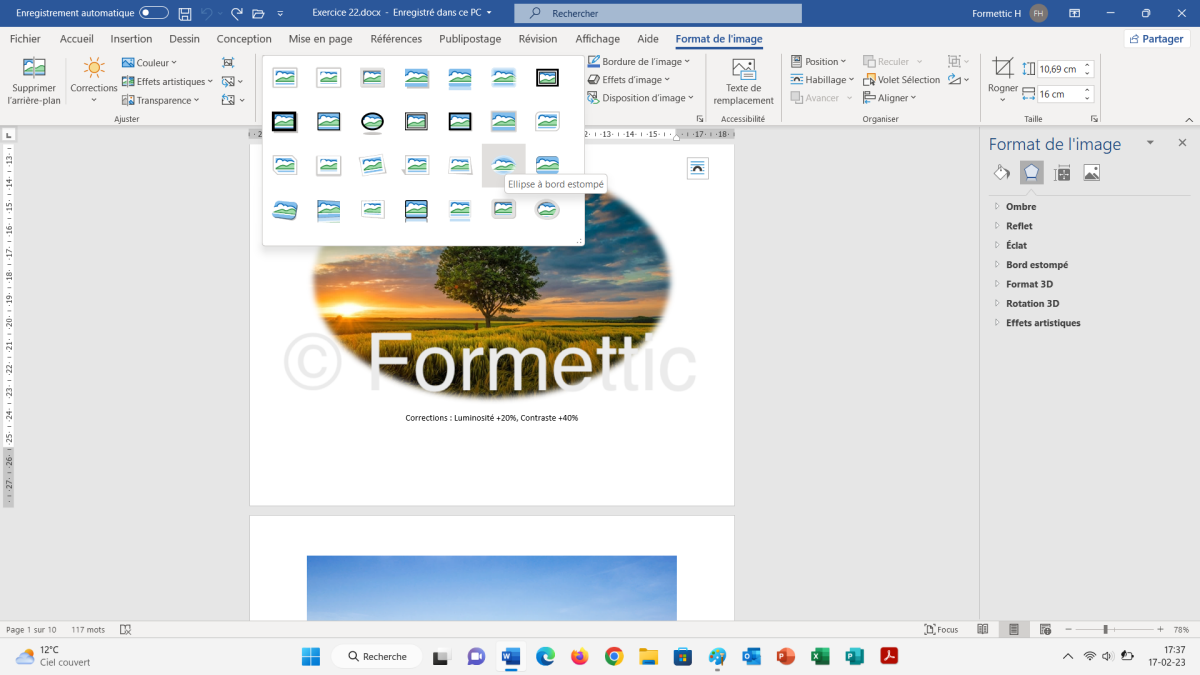
Task: Click the zoom slider handle
Action: pyautogui.click(x=1105, y=629)
